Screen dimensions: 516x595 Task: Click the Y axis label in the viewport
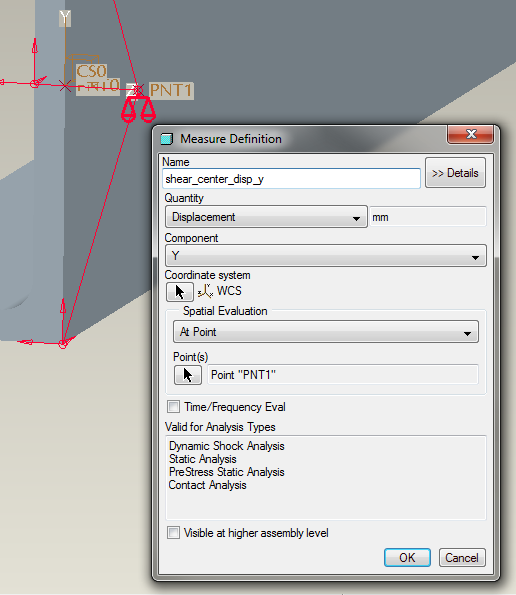point(65,18)
